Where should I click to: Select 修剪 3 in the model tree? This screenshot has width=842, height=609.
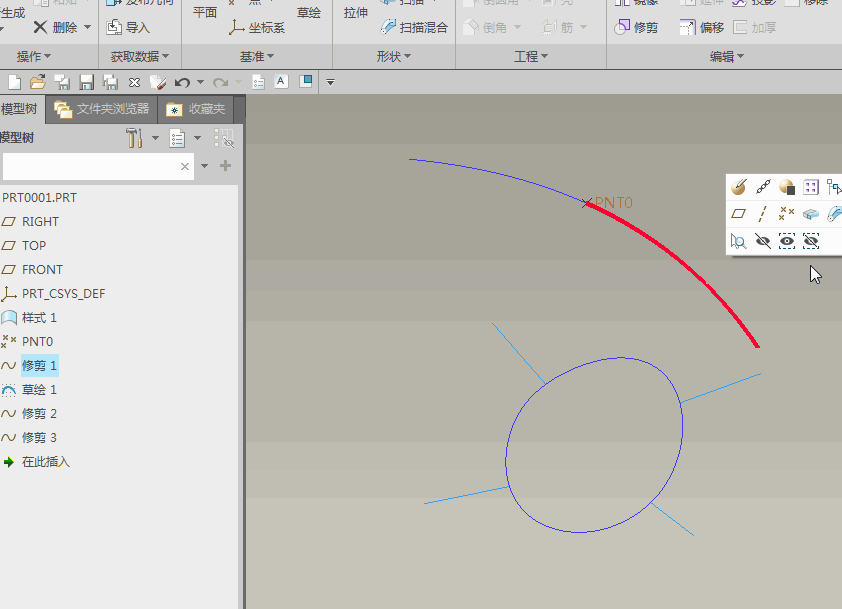tap(39, 438)
